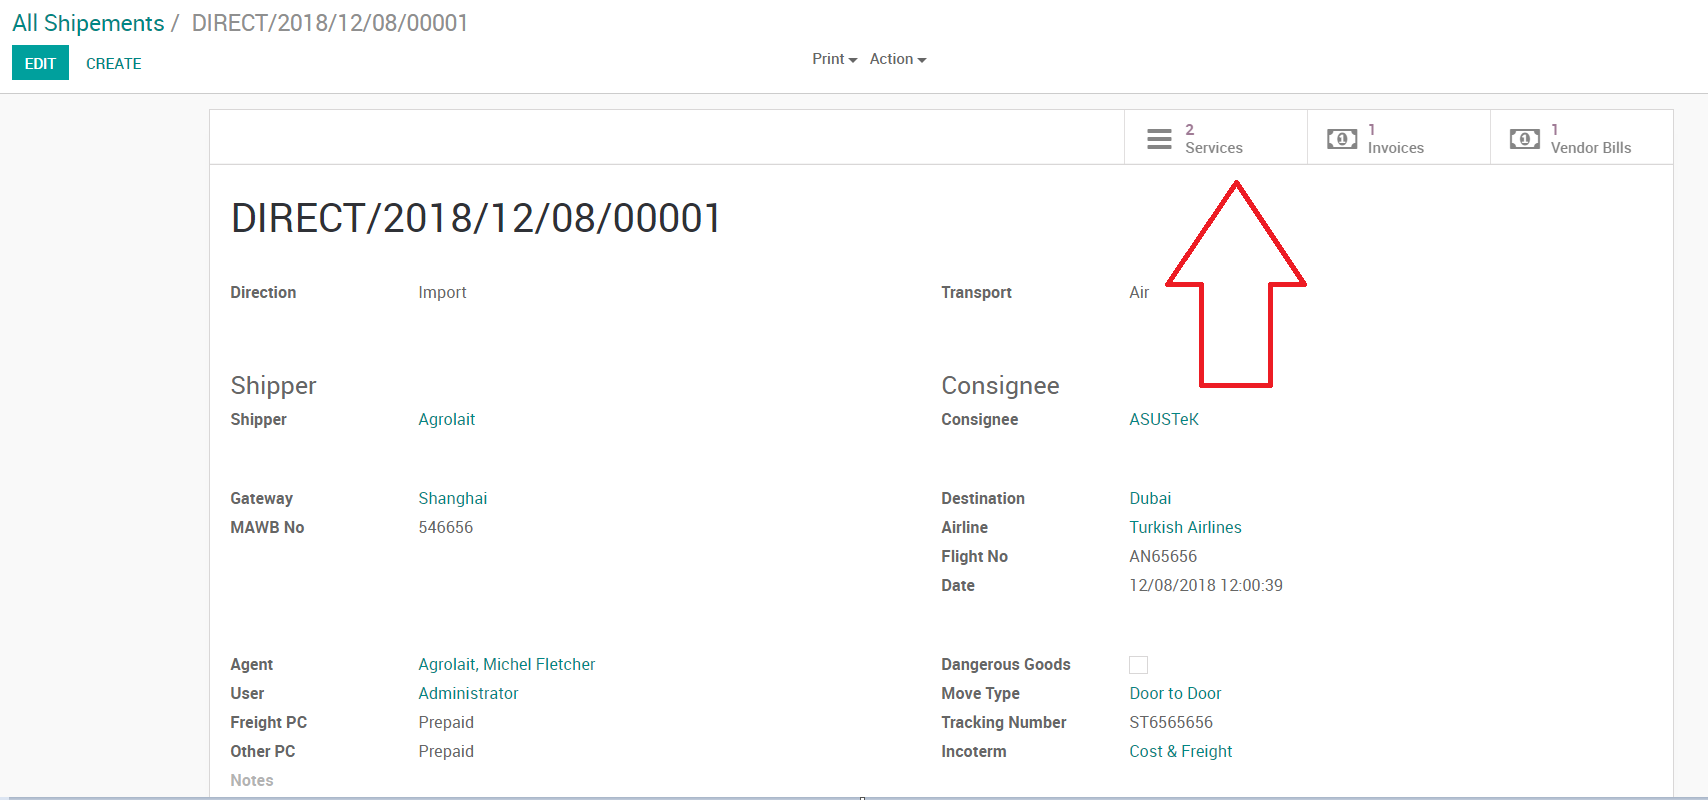This screenshot has height=800, width=1708.
Task: Open the ASUSTeK consignee link
Action: (1163, 419)
